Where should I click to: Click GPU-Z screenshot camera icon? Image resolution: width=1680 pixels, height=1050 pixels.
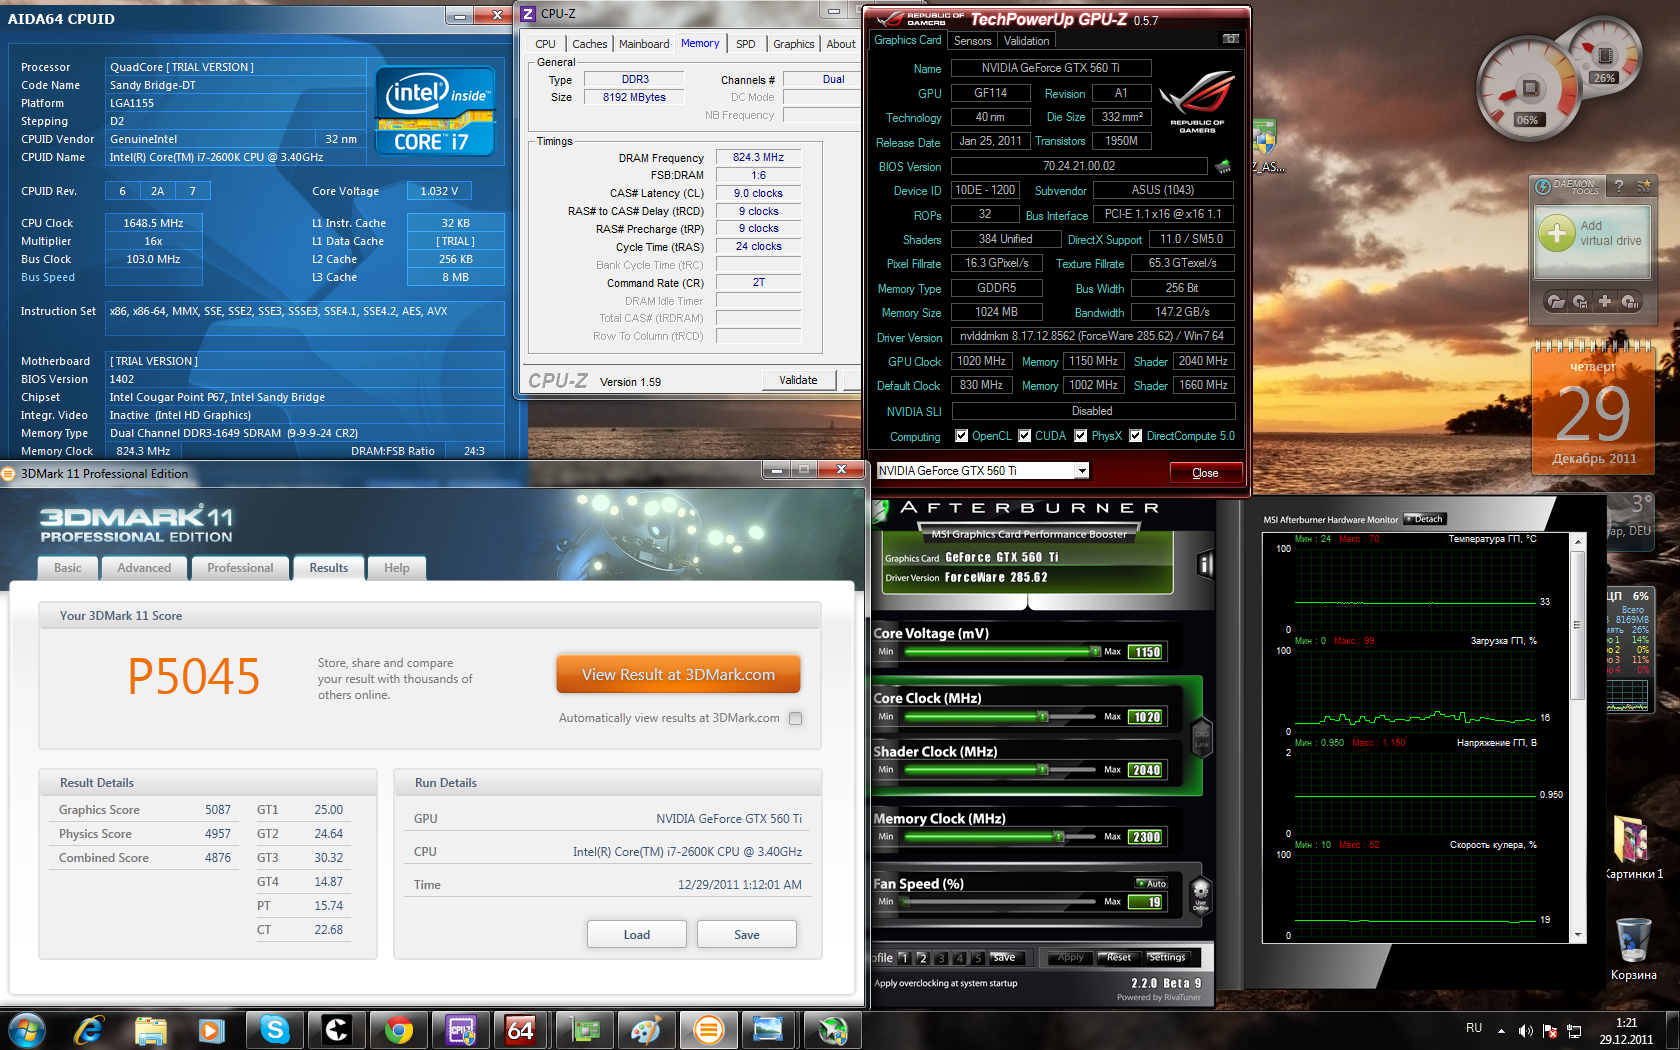(x=1231, y=39)
